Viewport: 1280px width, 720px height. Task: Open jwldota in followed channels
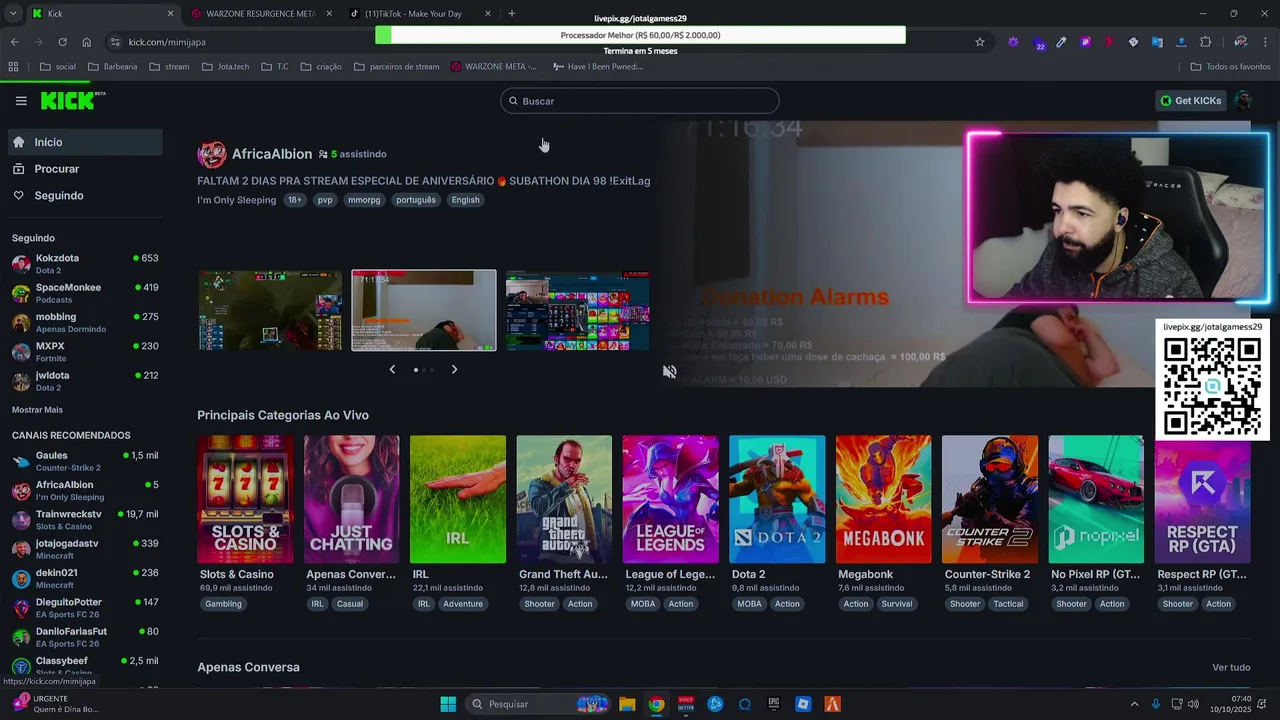click(85, 381)
